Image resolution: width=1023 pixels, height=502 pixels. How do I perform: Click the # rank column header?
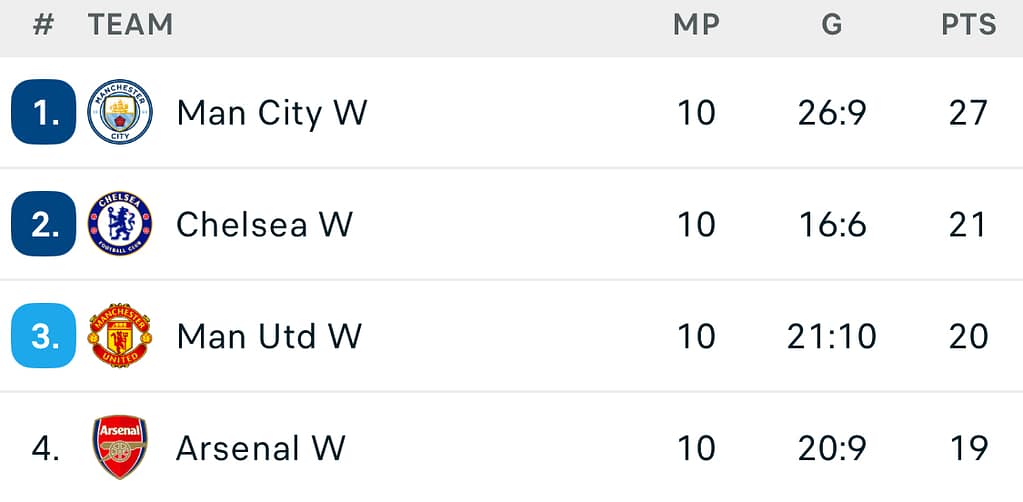[43, 25]
